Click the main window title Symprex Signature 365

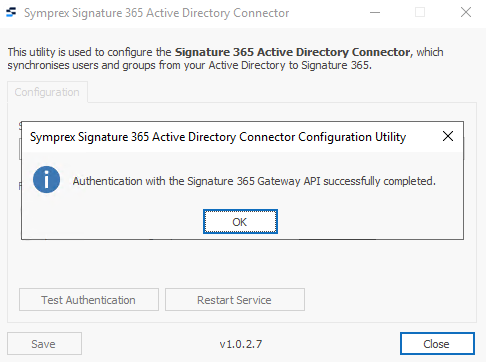point(156,13)
